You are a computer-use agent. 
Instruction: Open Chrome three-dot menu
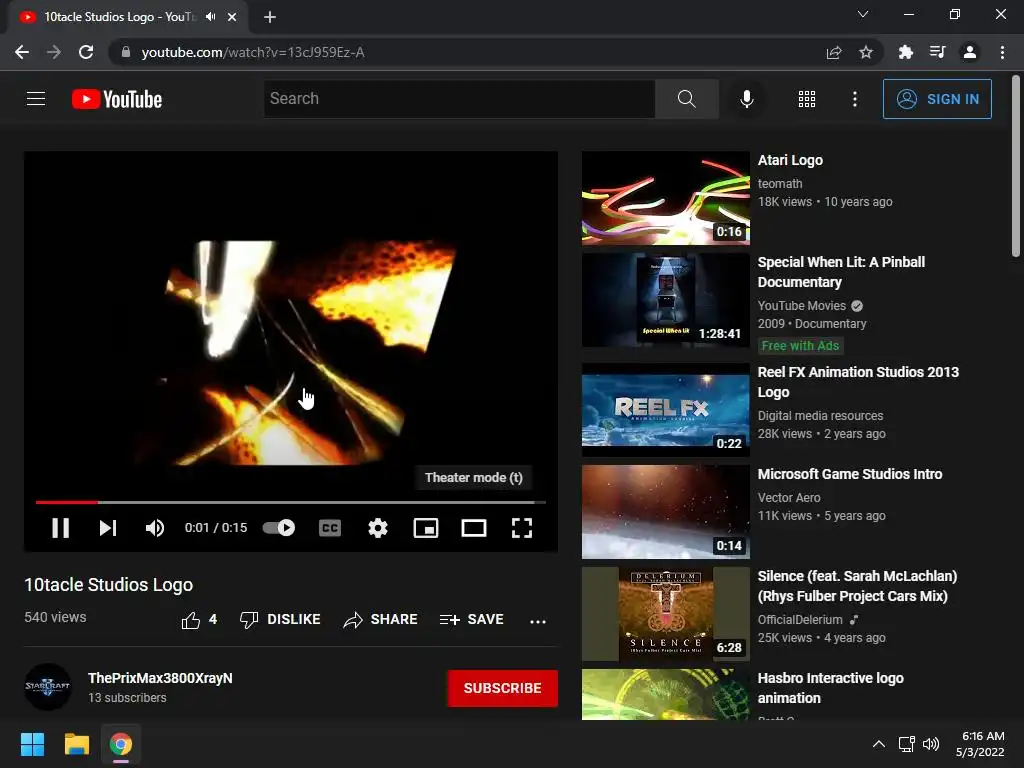[1002, 52]
